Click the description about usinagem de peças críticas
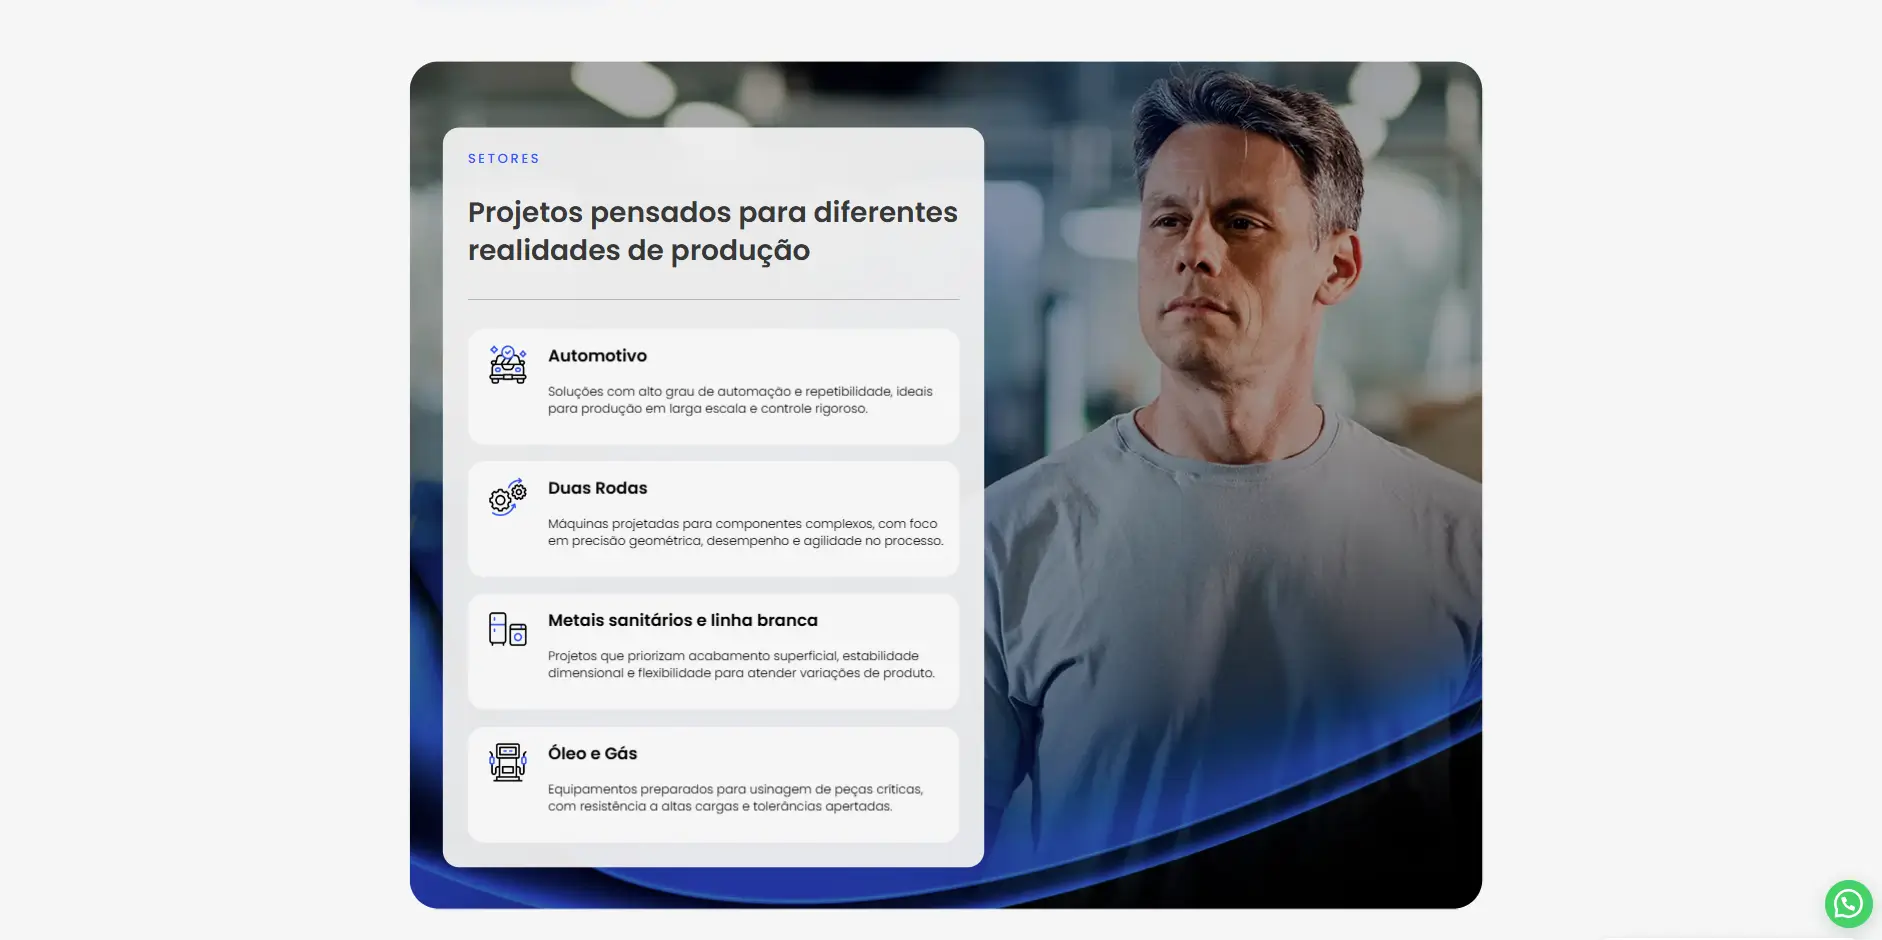This screenshot has height=940, width=1882. click(734, 797)
